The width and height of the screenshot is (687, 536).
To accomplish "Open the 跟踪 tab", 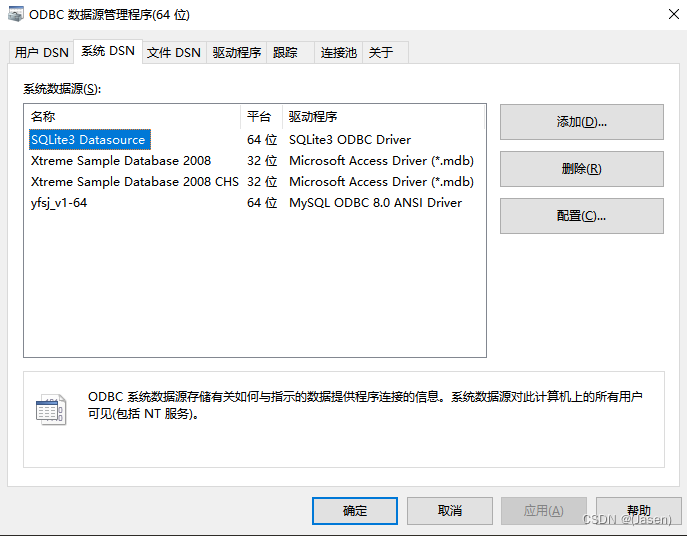I will [x=285, y=53].
